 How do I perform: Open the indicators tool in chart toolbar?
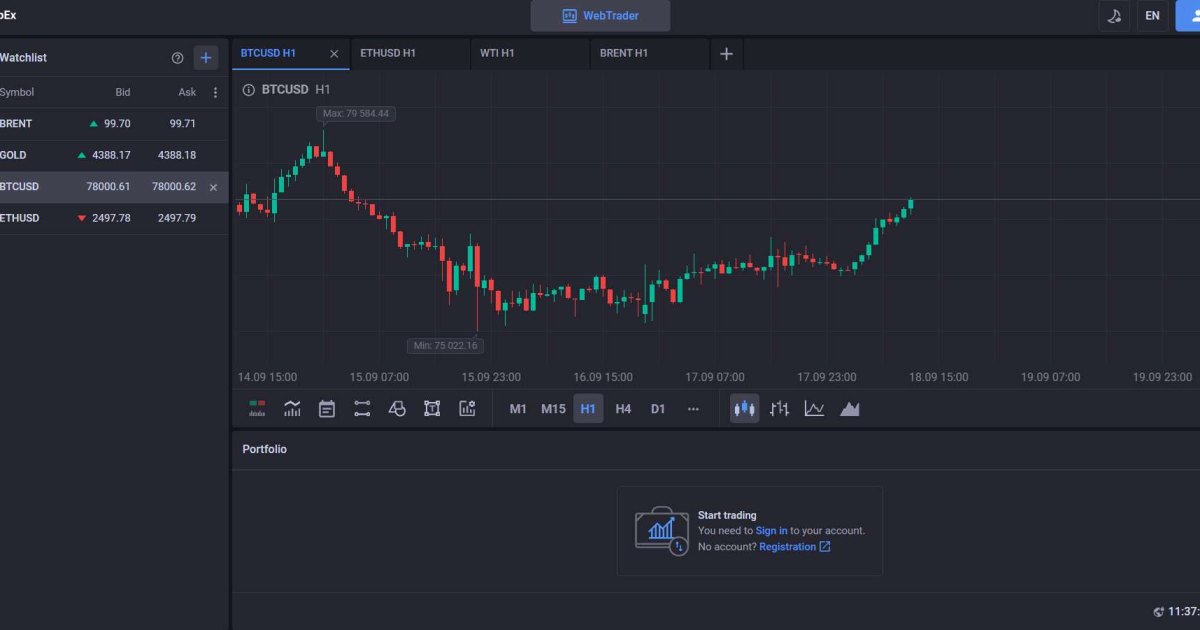click(x=292, y=408)
